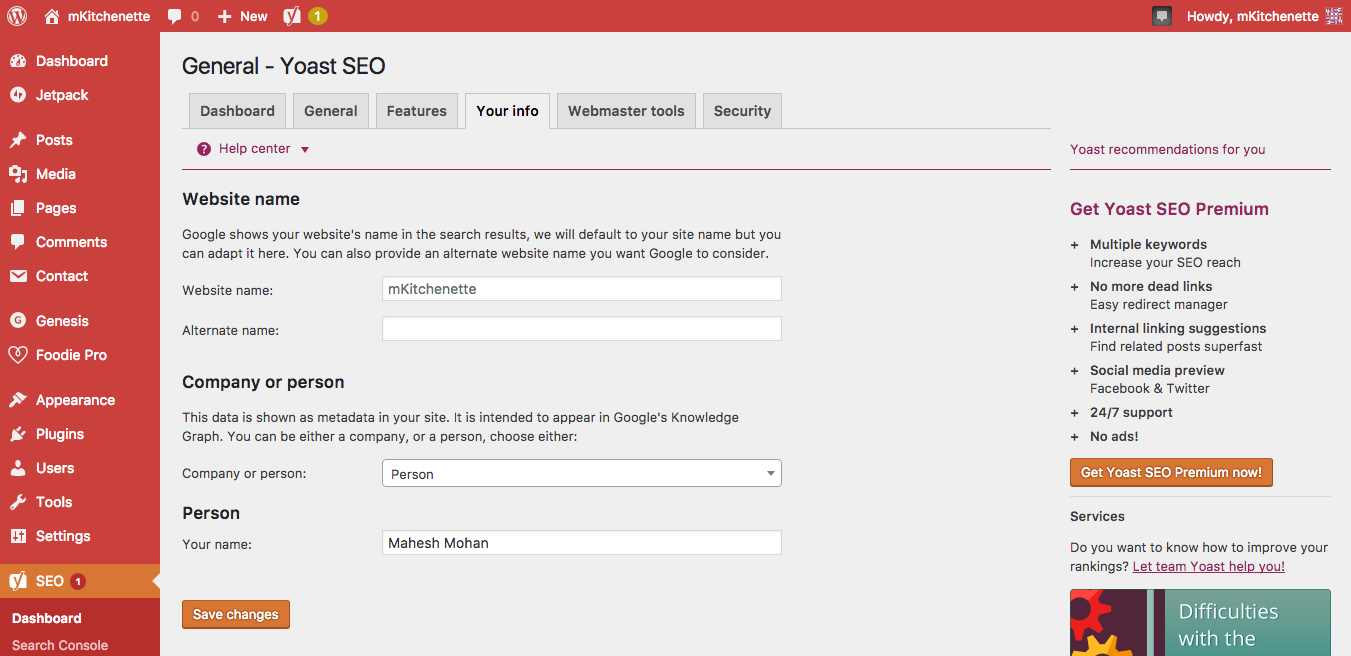Screen dimensions: 1351x656
Task: Open the Tools wrench icon
Action: pyautogui.click(x=18, y=502)
